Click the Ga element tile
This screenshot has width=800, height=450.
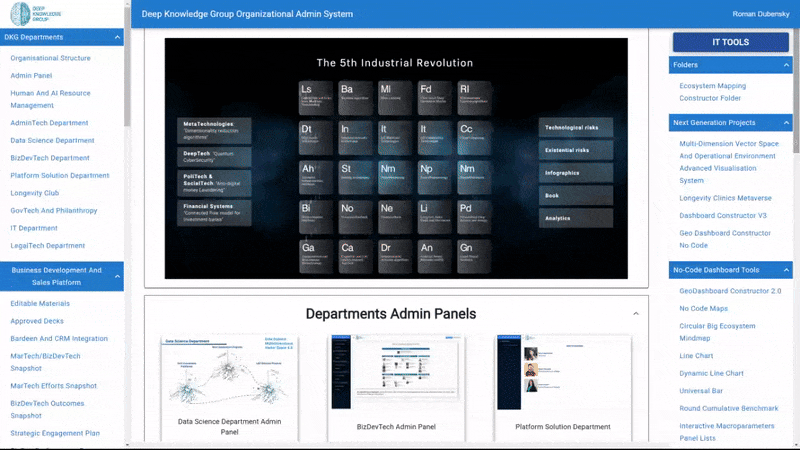coord(316,257)
